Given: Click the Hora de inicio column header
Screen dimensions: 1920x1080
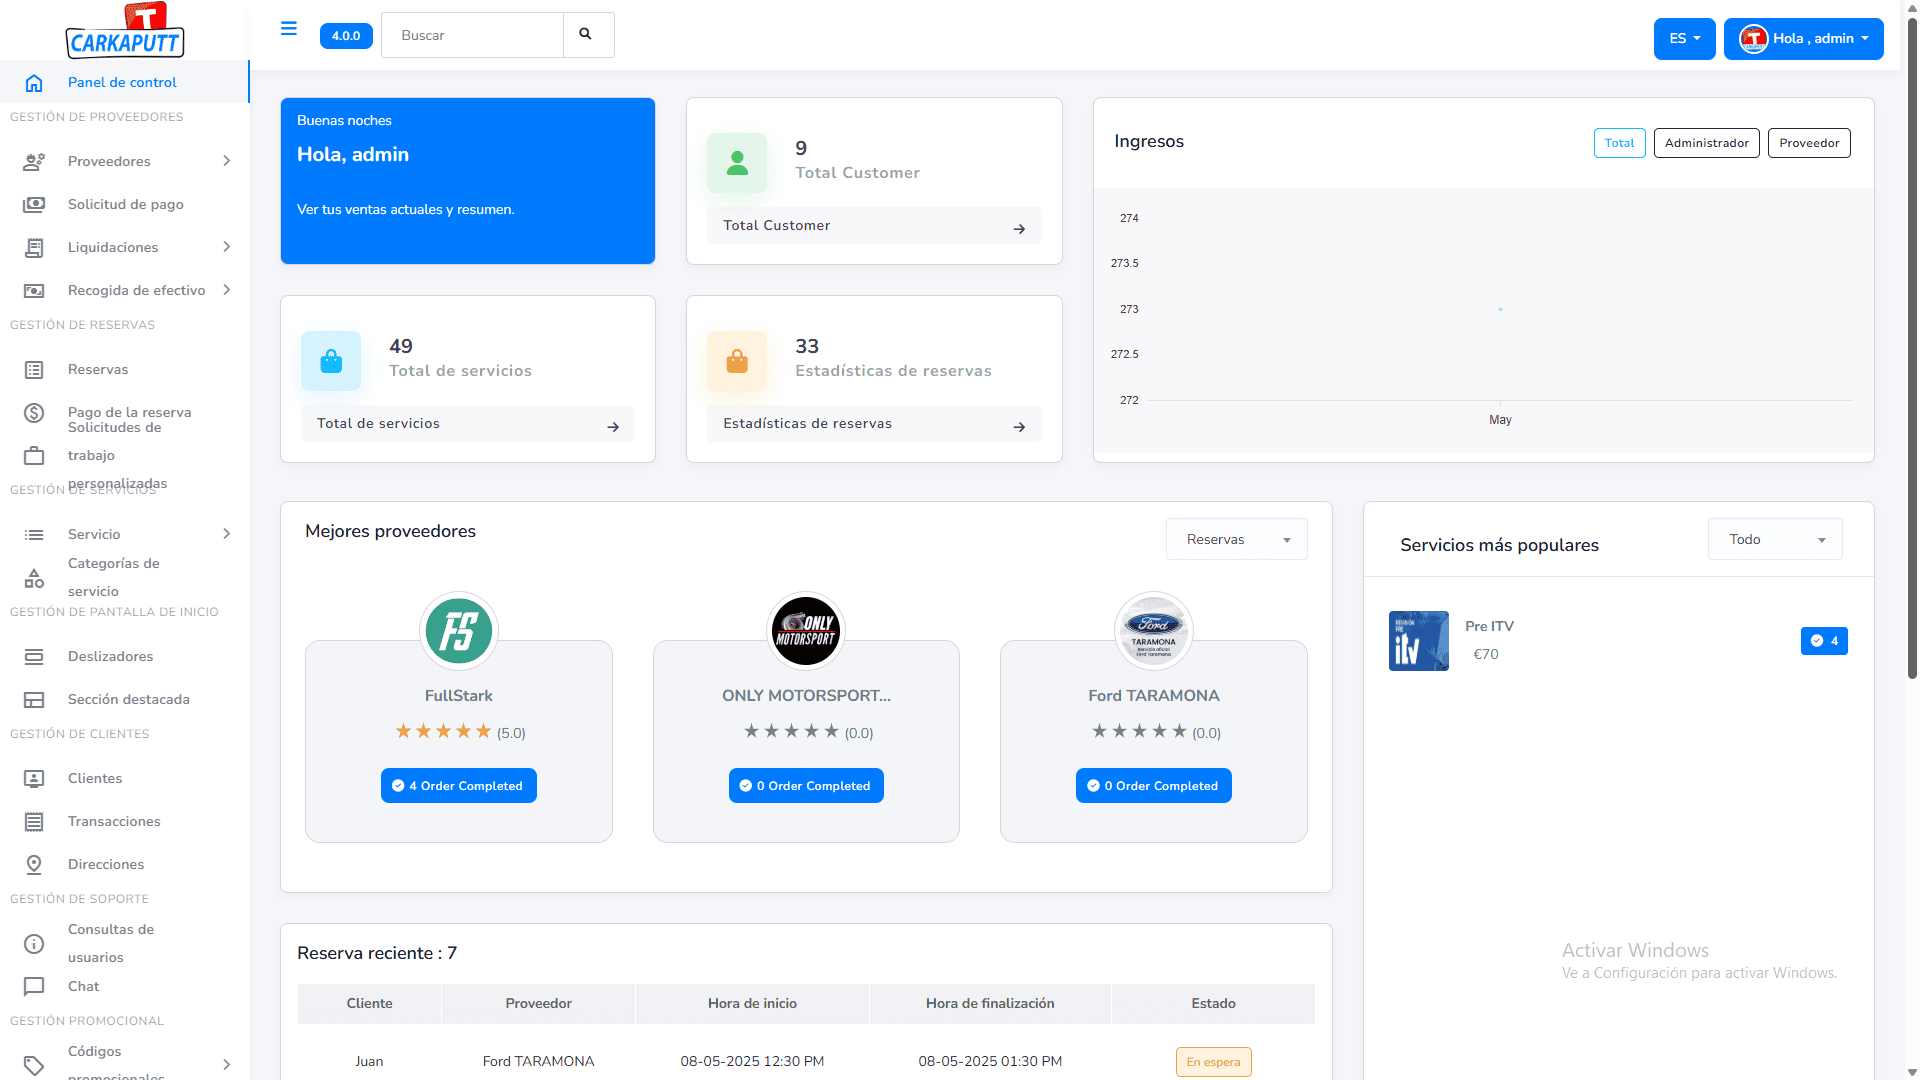Looking at the screenshot, I should pyautogui.click(x=752, y=1004).
